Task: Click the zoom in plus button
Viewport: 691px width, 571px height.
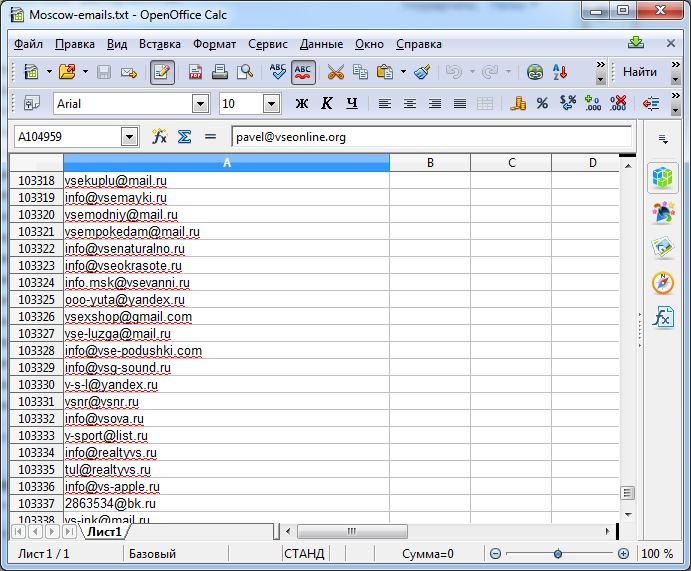Action: coord(623,553)
